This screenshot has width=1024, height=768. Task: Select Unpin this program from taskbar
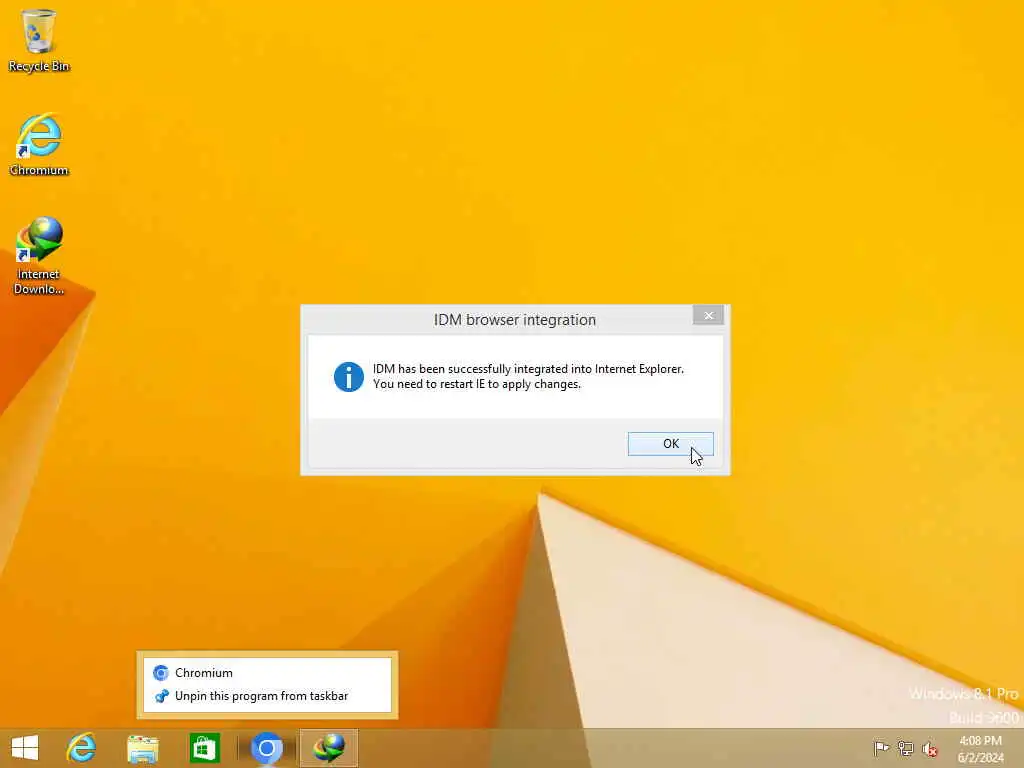pyautogui.click(x=267, y=696)
